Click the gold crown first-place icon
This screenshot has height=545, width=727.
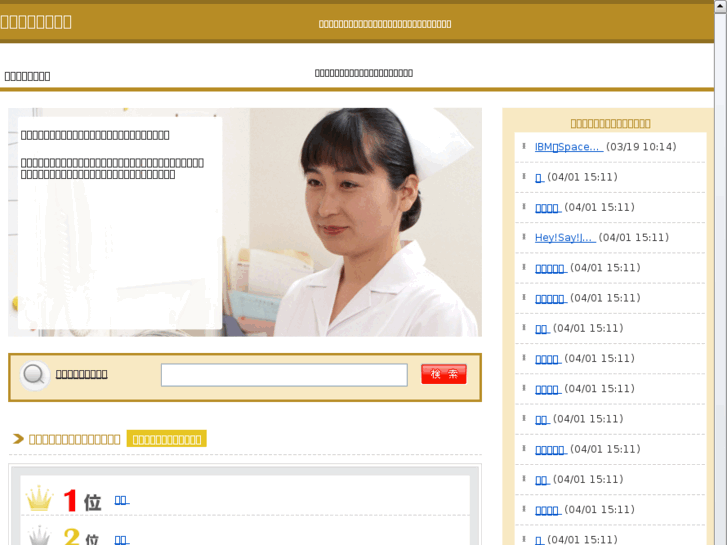tap(39, 499)
